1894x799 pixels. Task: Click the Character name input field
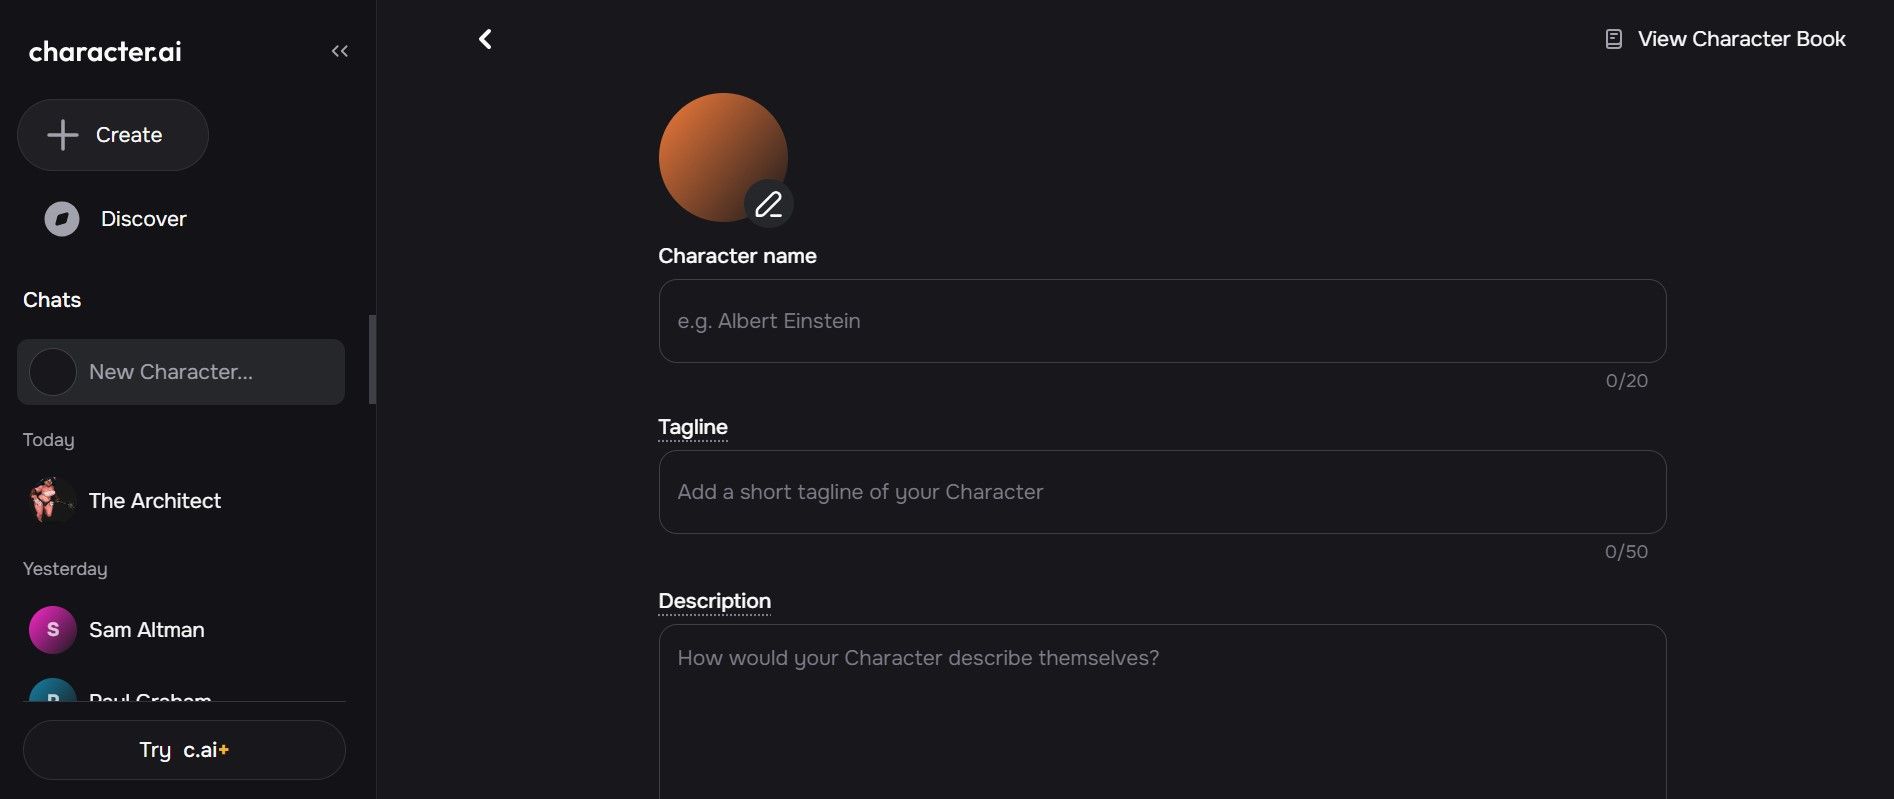click(x=1160, y=321)
